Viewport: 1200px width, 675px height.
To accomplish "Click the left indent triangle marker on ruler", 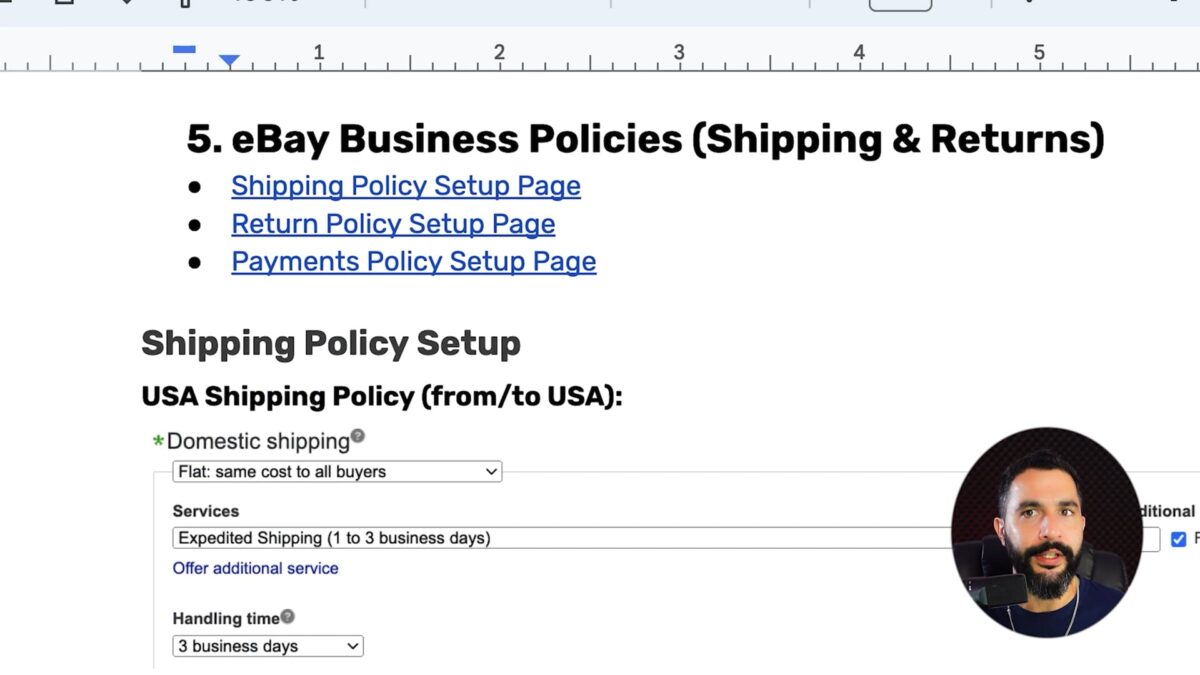I will pyautogui.click(x=229, y=61).
